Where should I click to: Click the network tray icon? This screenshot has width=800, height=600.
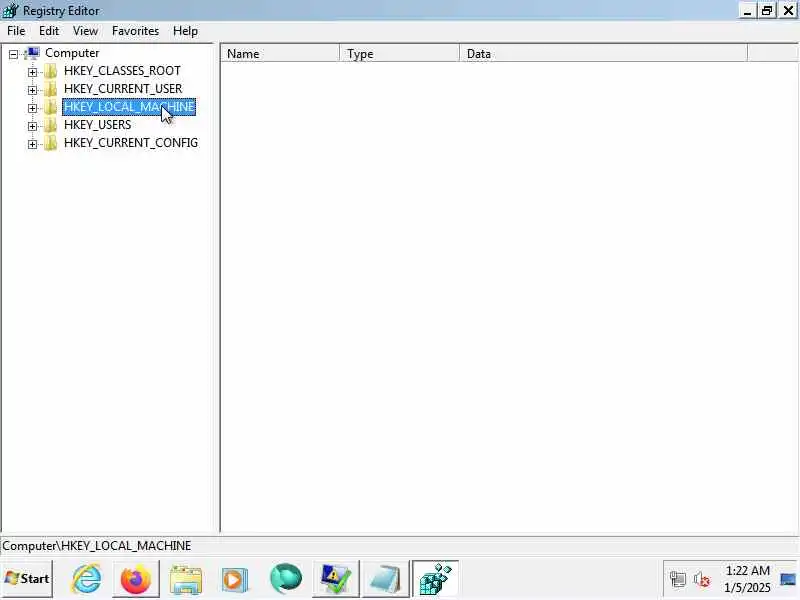(x=678, y=579)
